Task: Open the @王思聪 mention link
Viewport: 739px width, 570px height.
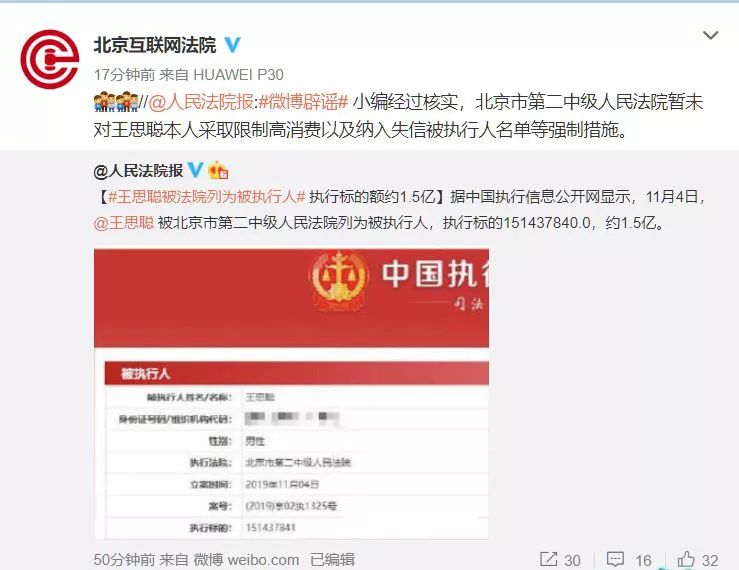Action: coord(124,222)
